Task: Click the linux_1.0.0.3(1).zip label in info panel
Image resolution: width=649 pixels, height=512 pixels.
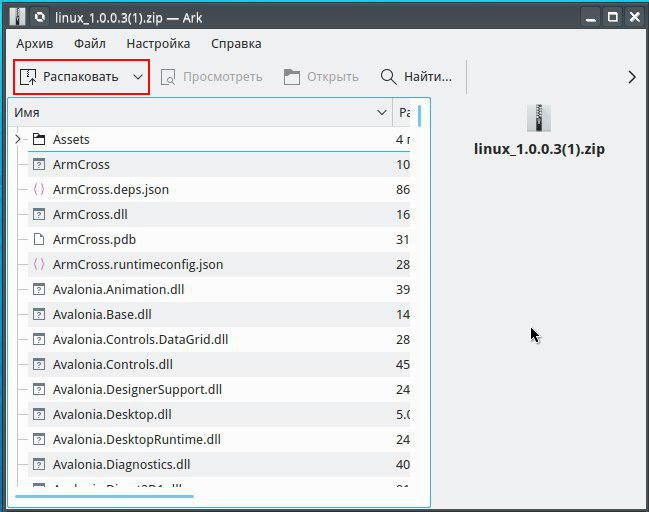Action: click(539, 149)
